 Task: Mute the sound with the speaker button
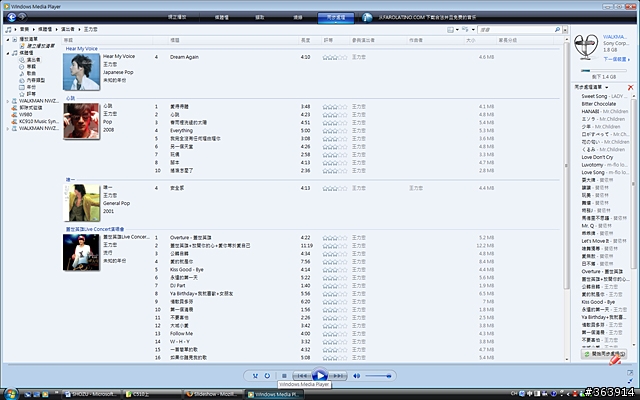pos(356,376)
